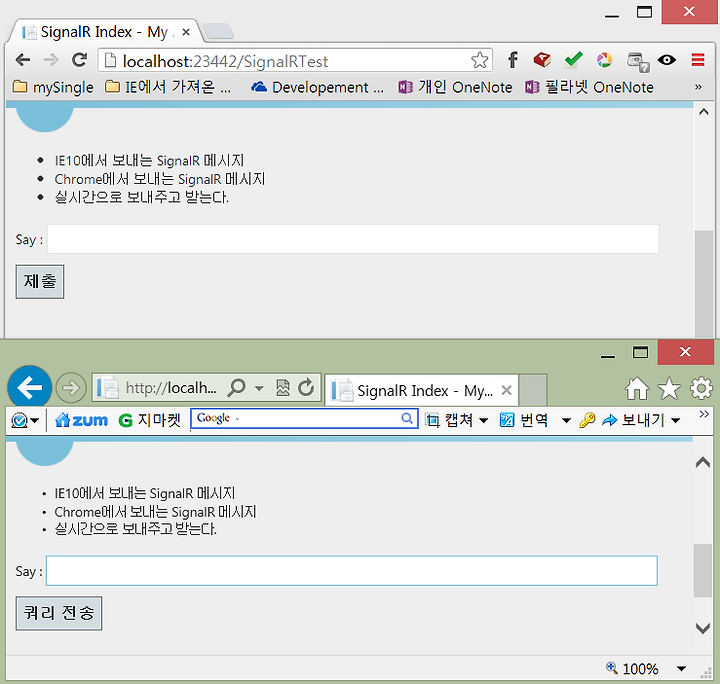Click the Say input field in IE
The height and width of the screenshot is (684, 720).
[352, 571]
